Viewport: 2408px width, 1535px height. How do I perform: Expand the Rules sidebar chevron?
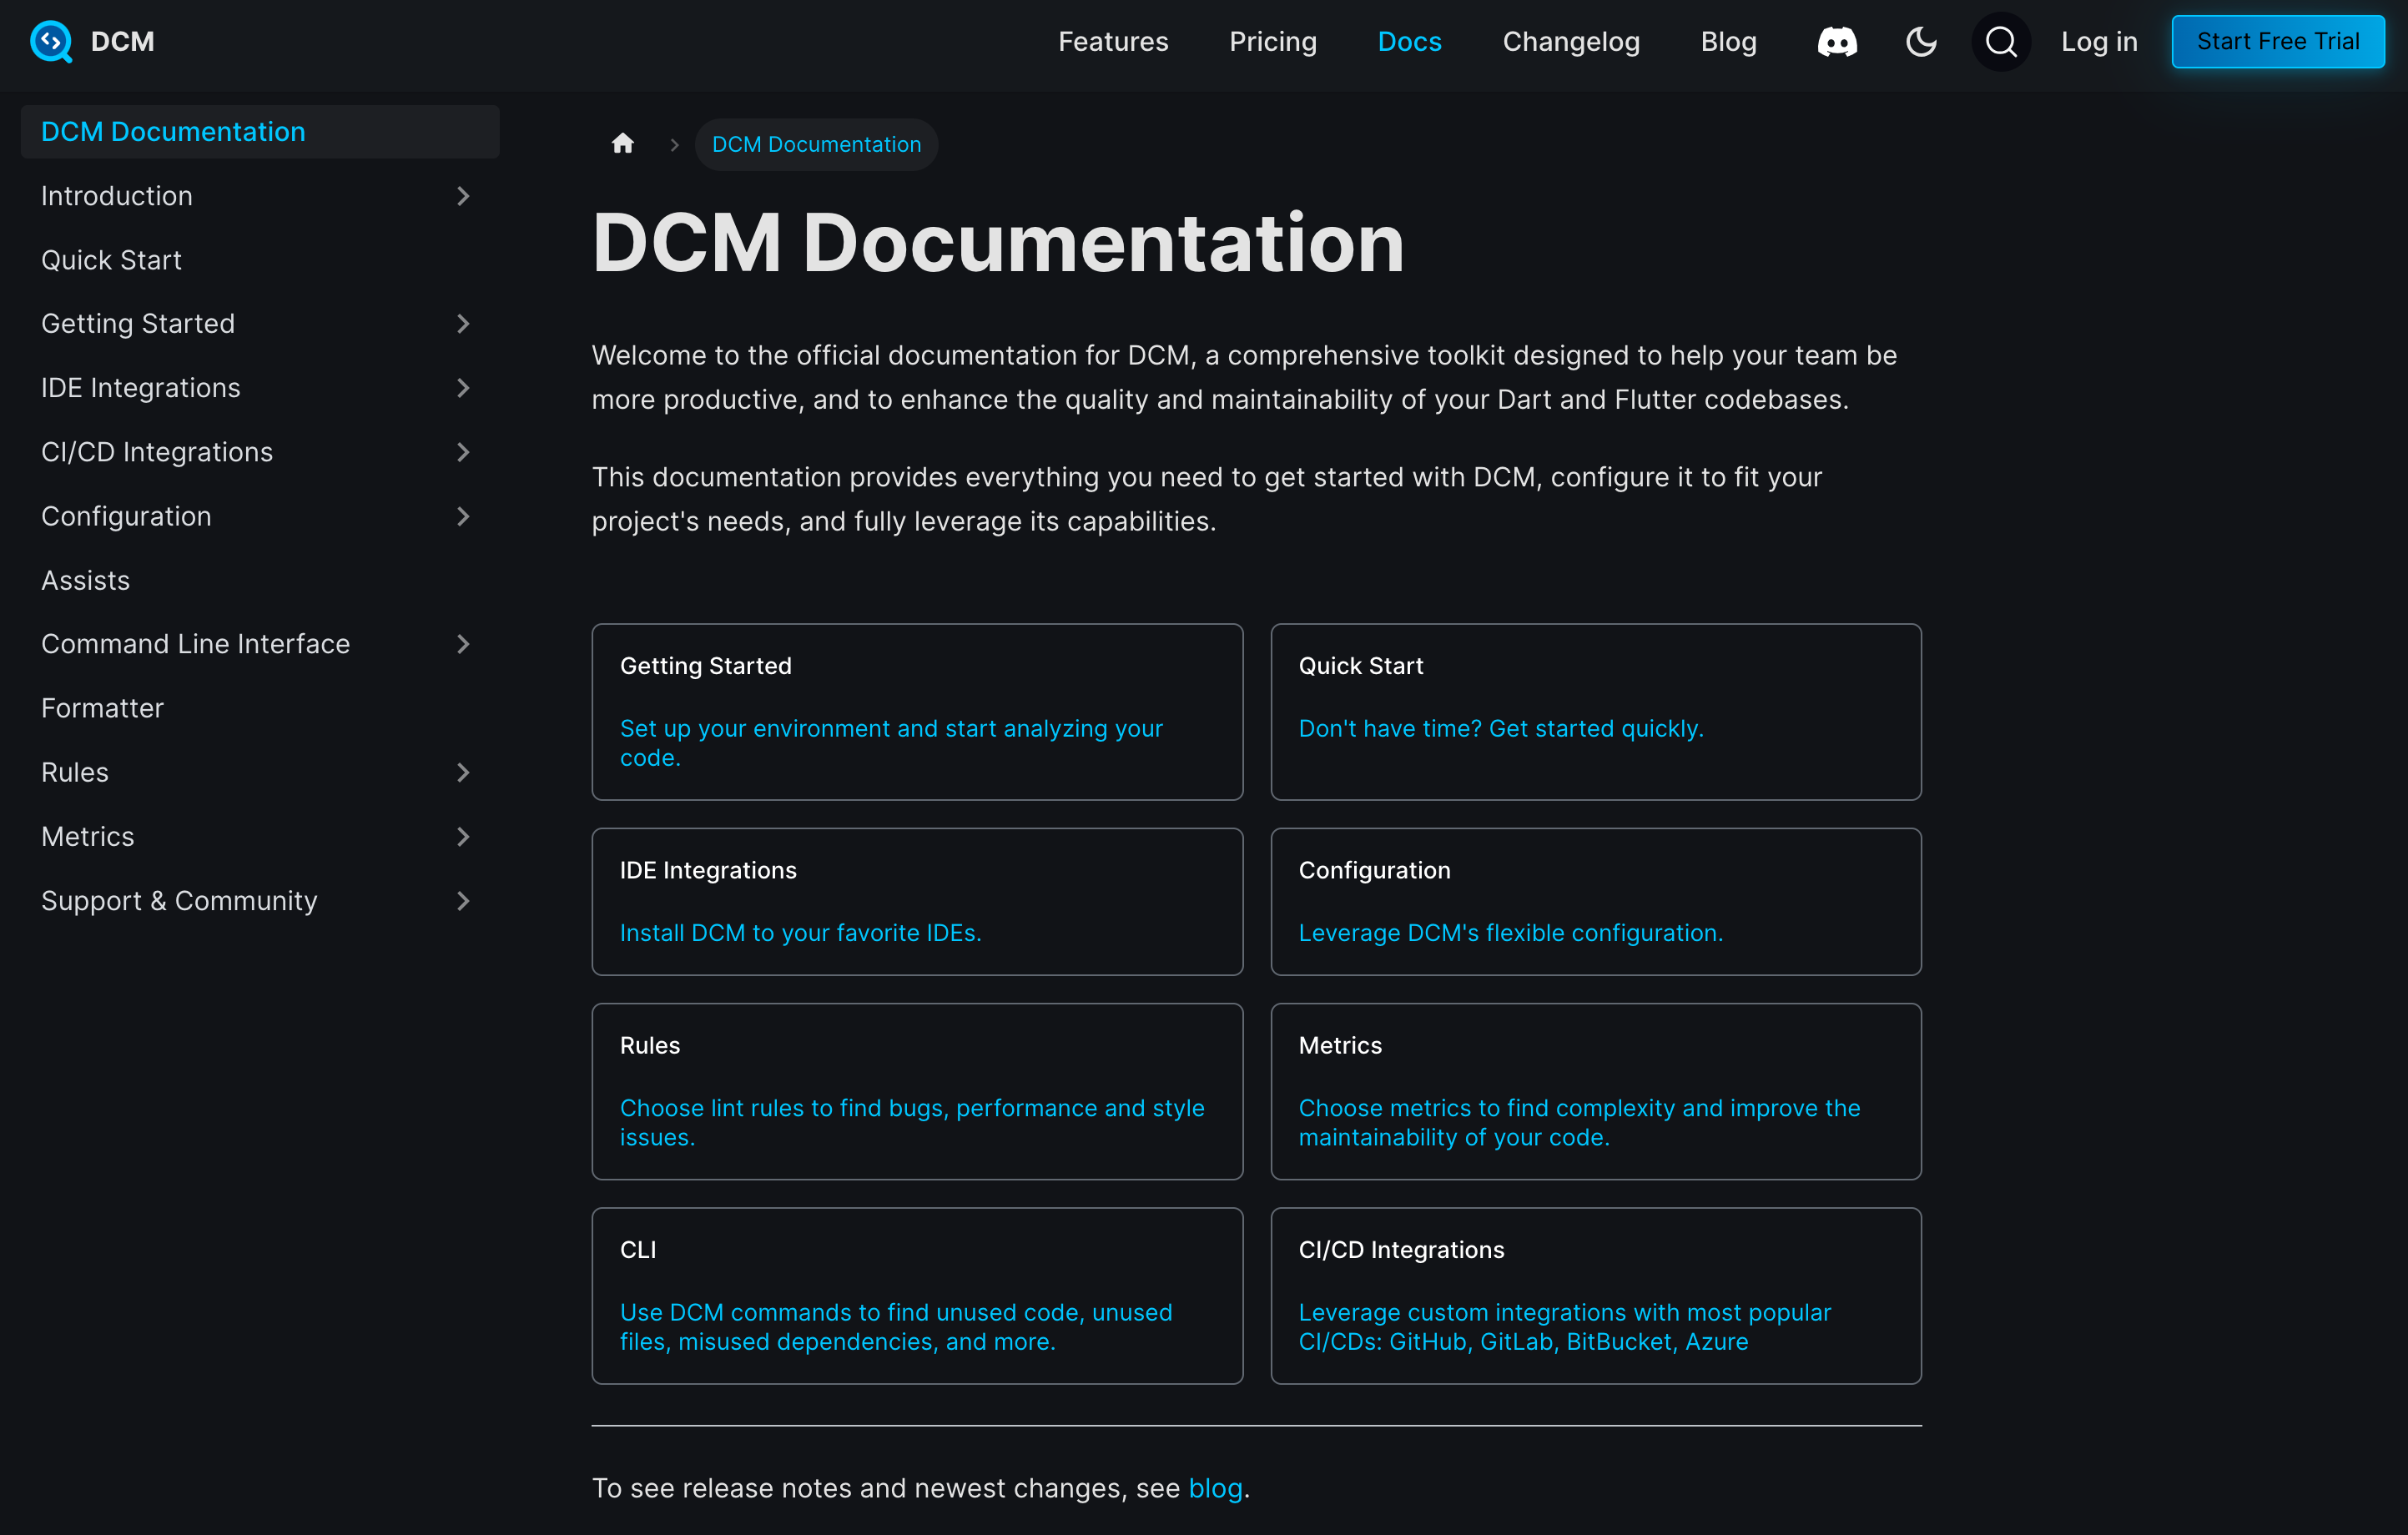tap(462, 772)
